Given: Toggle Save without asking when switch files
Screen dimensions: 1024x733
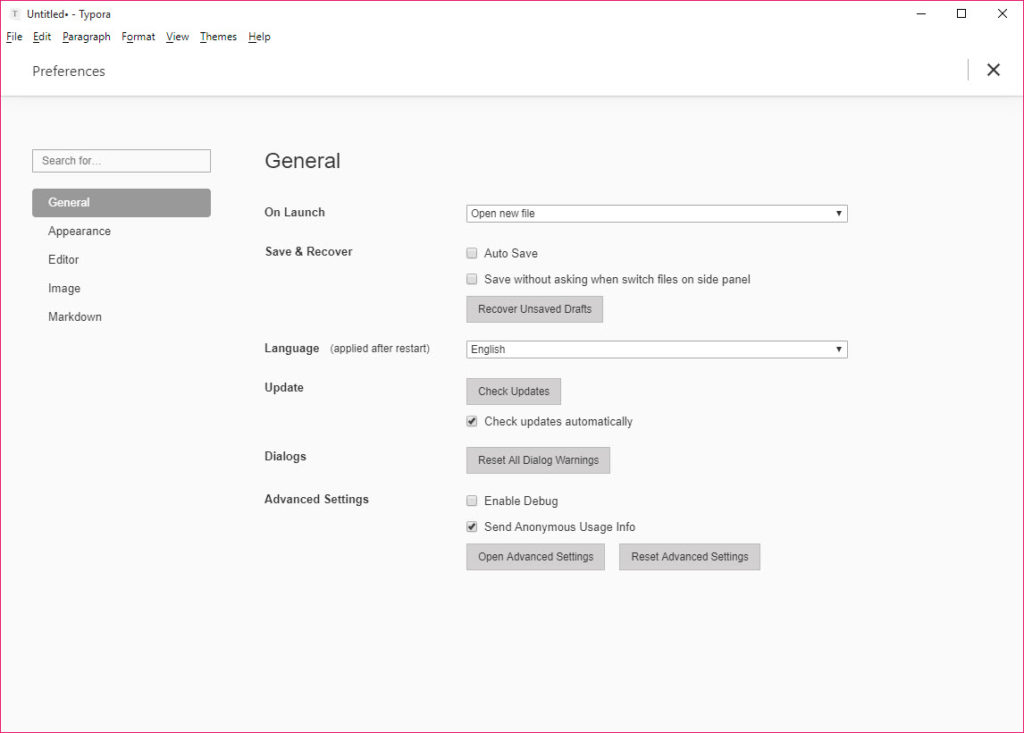Looking at the screenshot, I should (472, 280).
